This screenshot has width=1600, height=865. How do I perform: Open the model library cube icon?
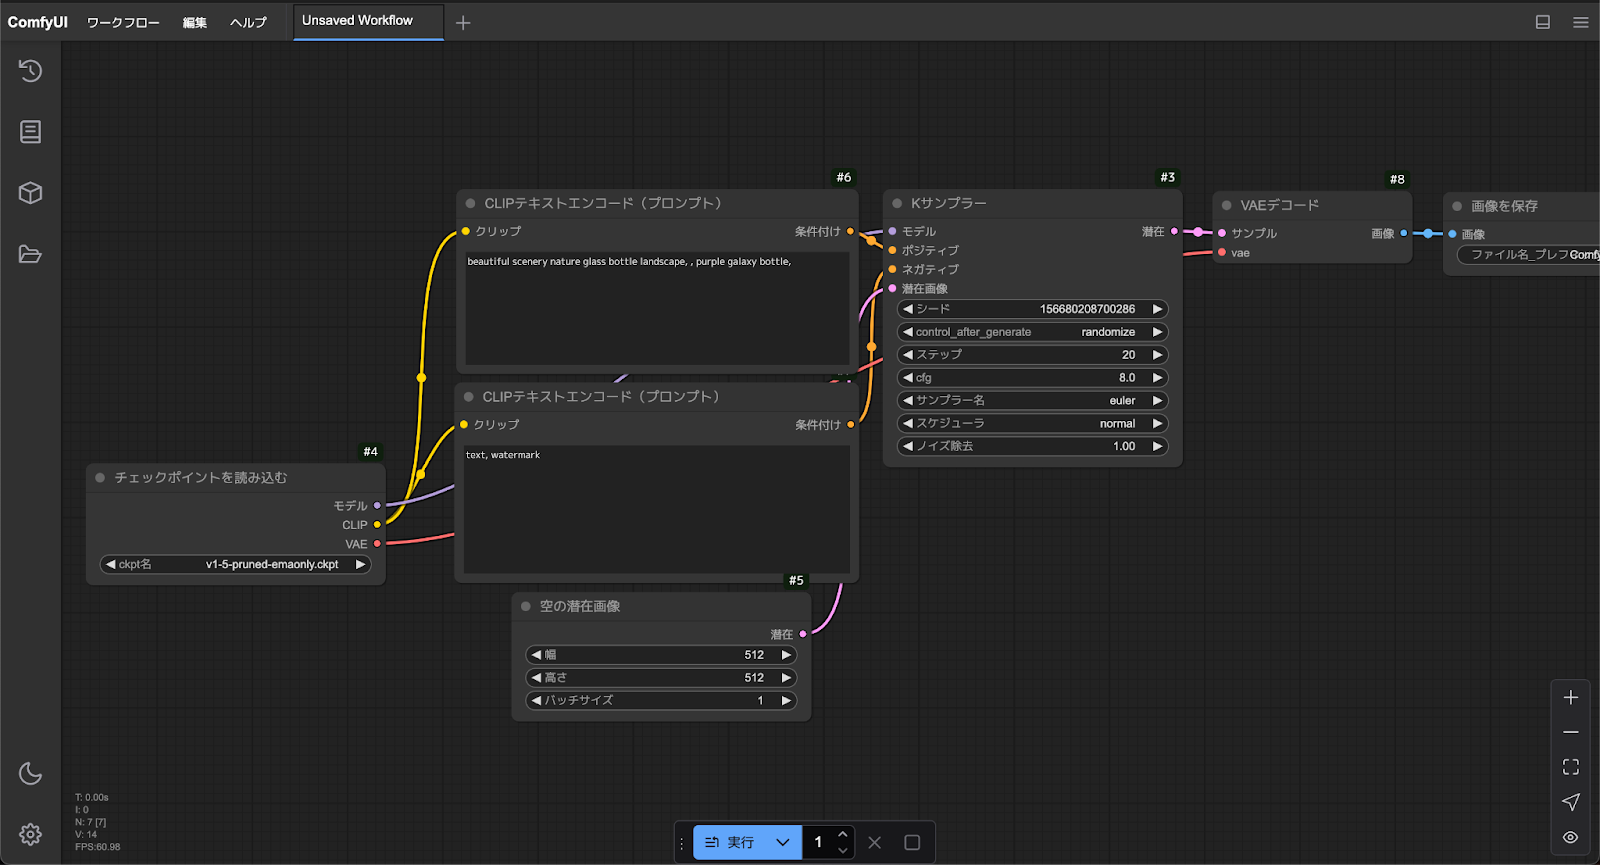(30, 193)
